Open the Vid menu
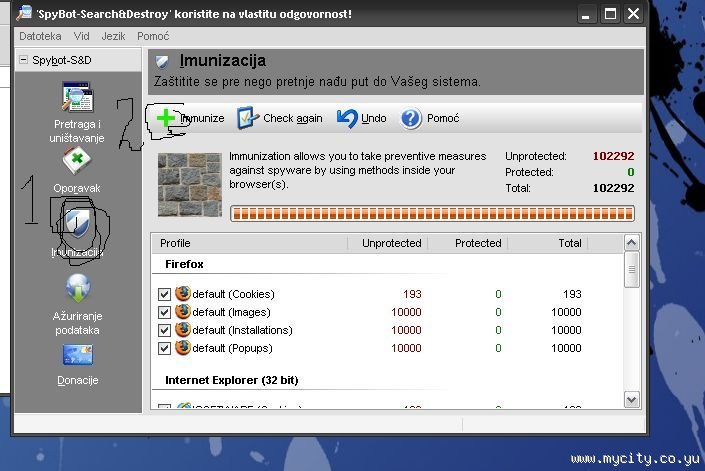Screen dimensions: 705x471 [81, 36]
